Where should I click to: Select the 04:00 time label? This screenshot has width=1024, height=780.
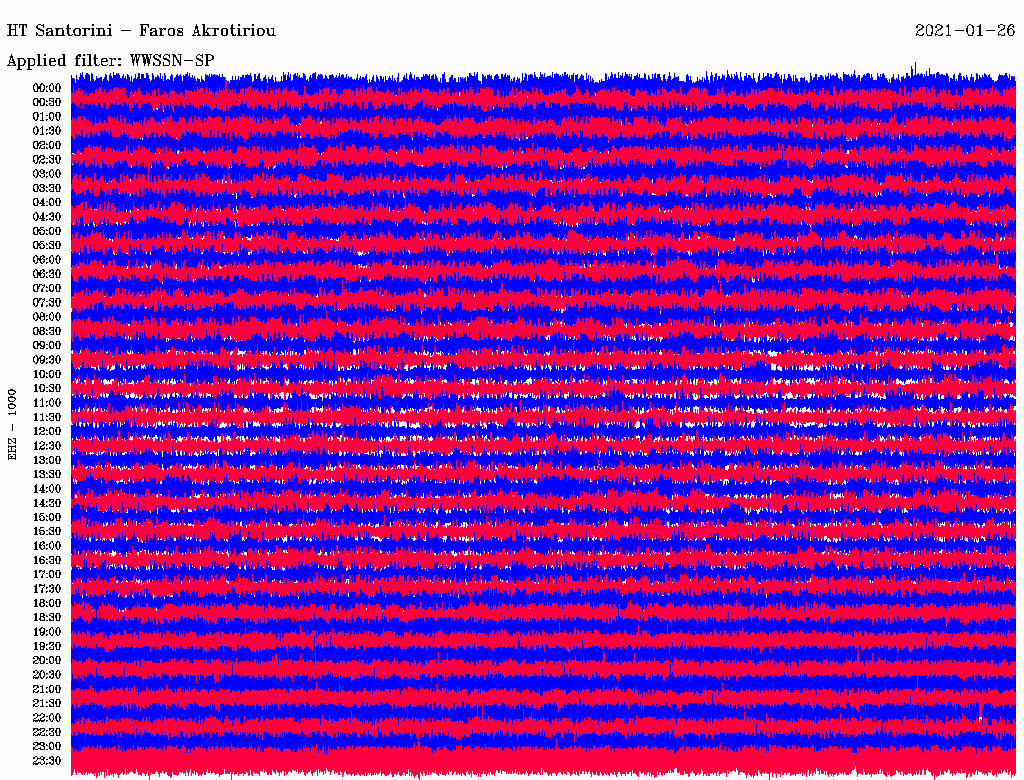[47, 203]
